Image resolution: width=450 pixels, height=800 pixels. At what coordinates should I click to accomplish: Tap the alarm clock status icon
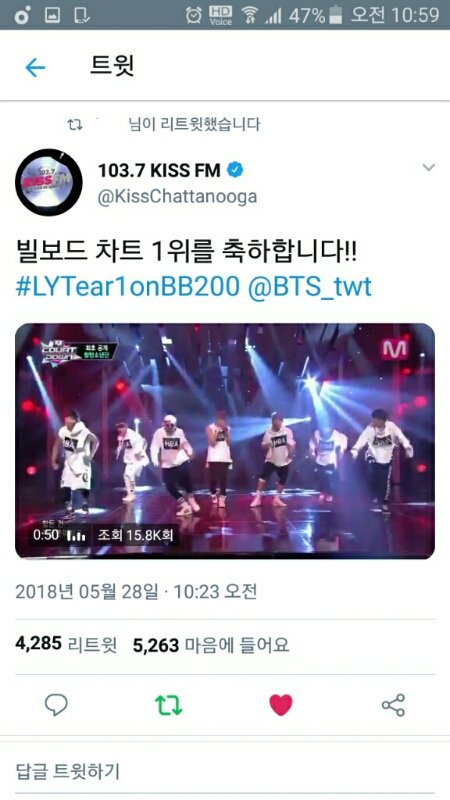(194, 15)
